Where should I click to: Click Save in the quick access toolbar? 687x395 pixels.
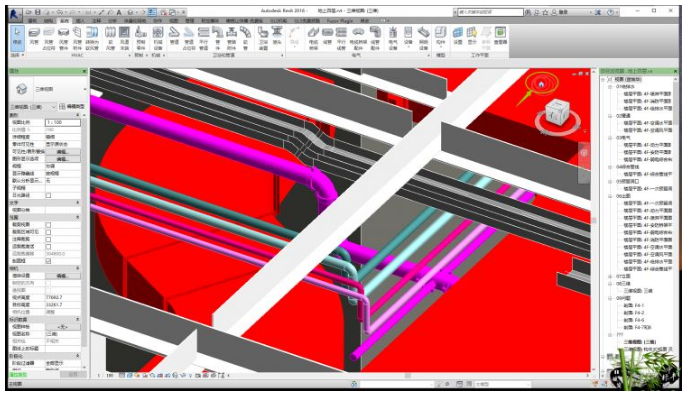(x=38, y=12)
